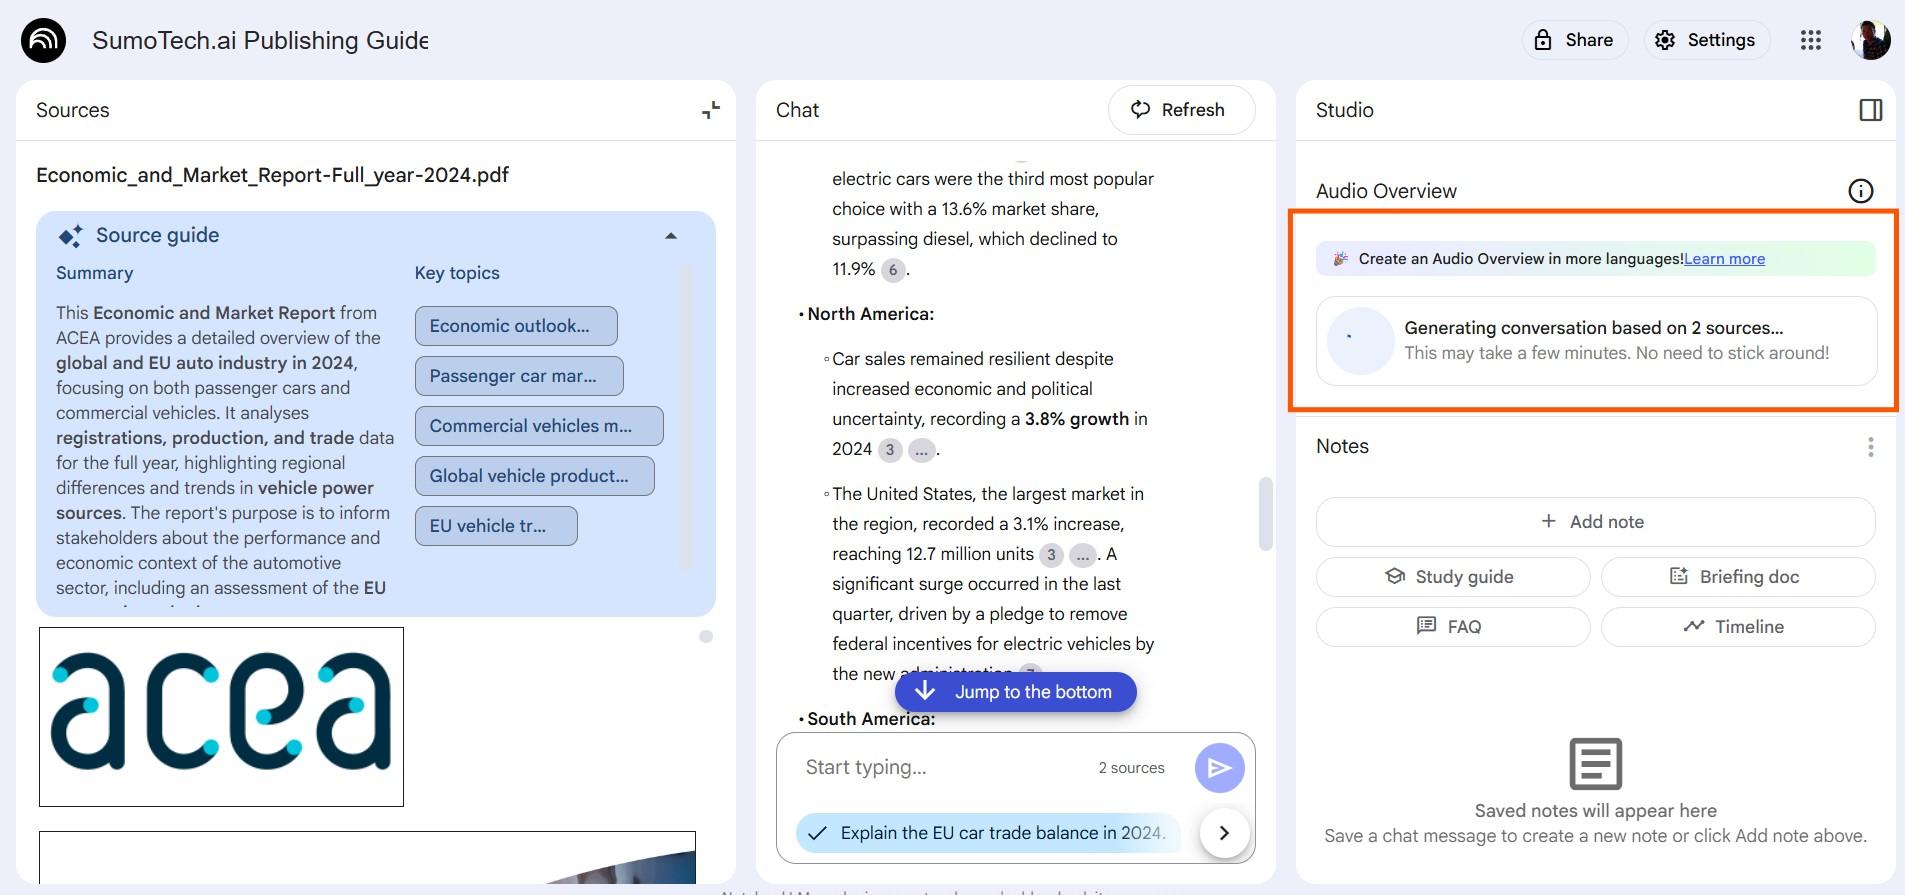
Task: Select the EU vehicle tr... key topic
Action: 496,526
